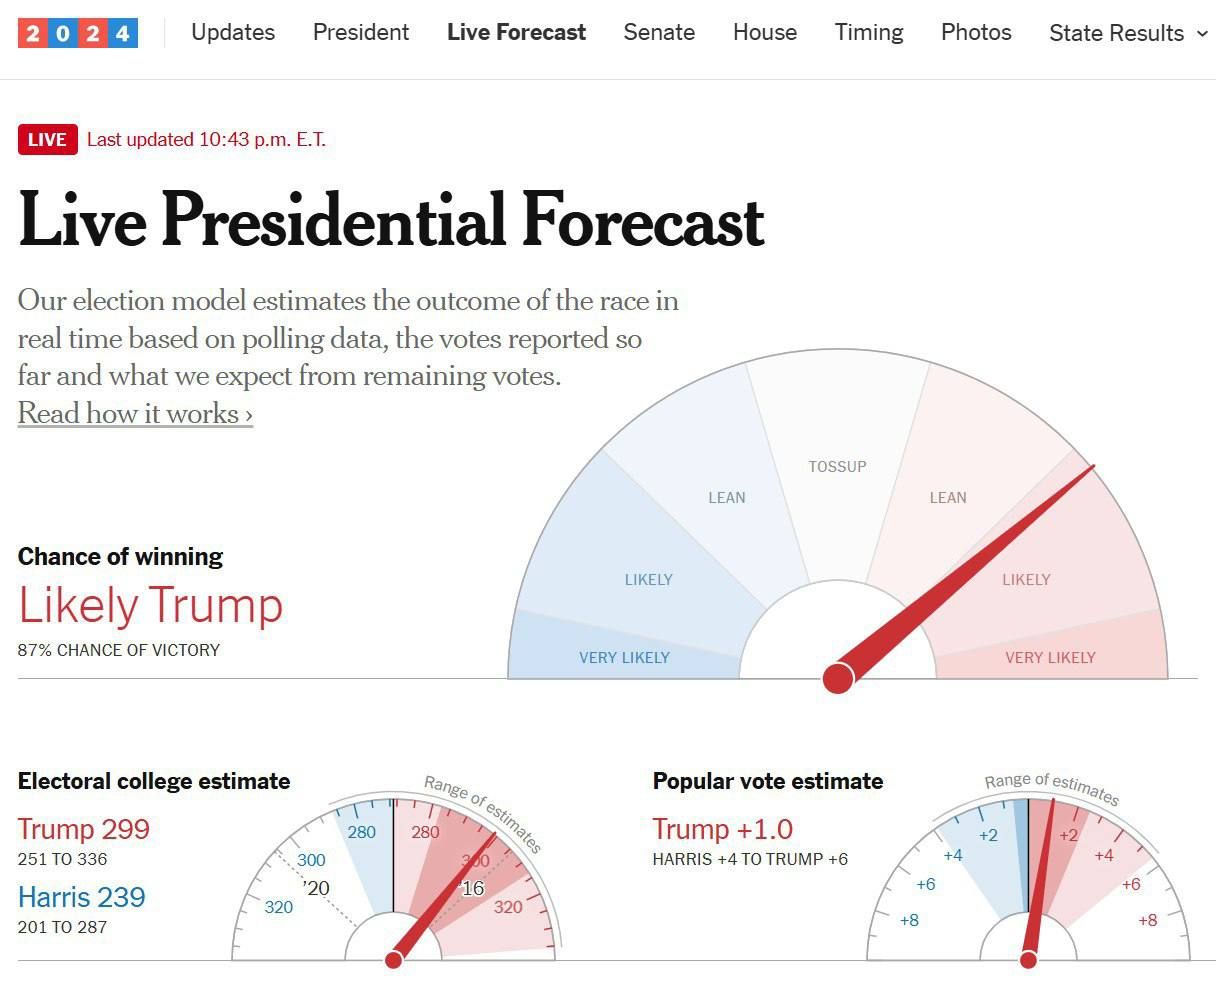Image resolution: width=1216 pixels, height=1000 pixels.
Task: Open the Photos tab
Action: click(976, 32)
